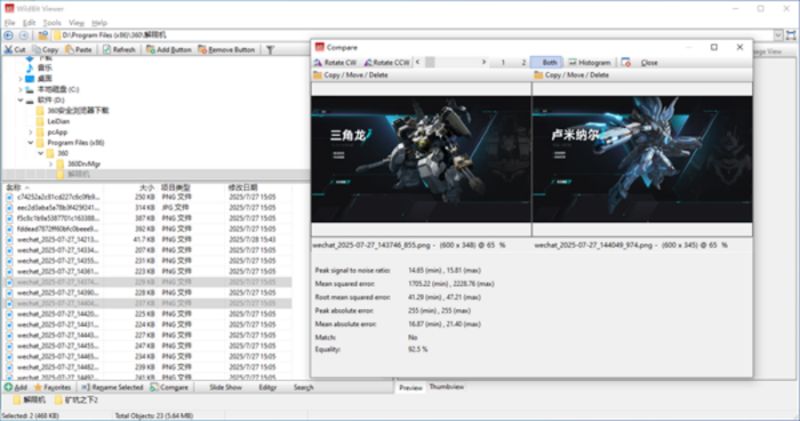Click the path address bar field
This screenshot has height=421, width=800.
[x=413, y=35]
